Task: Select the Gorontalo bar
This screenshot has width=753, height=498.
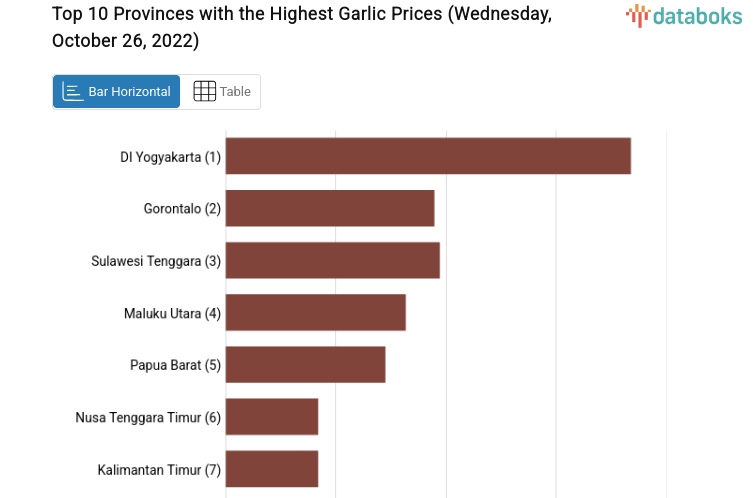Action: click(x=330, y=208)
